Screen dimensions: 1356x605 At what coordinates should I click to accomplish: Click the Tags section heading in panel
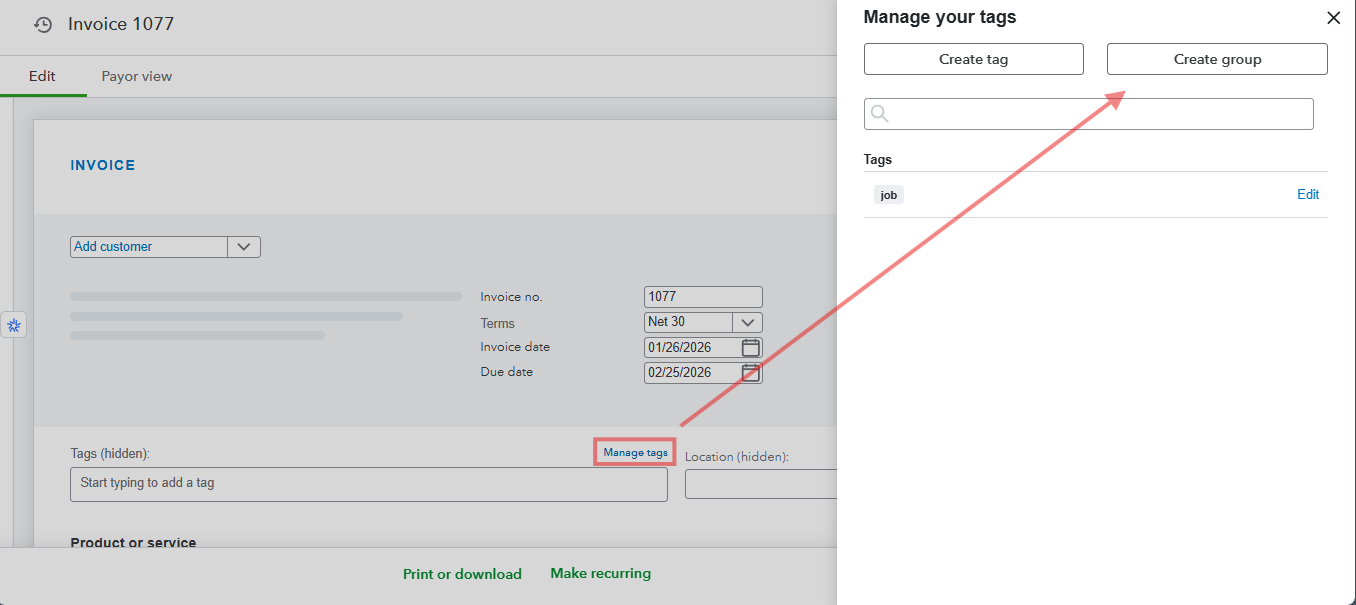[878, 159]
